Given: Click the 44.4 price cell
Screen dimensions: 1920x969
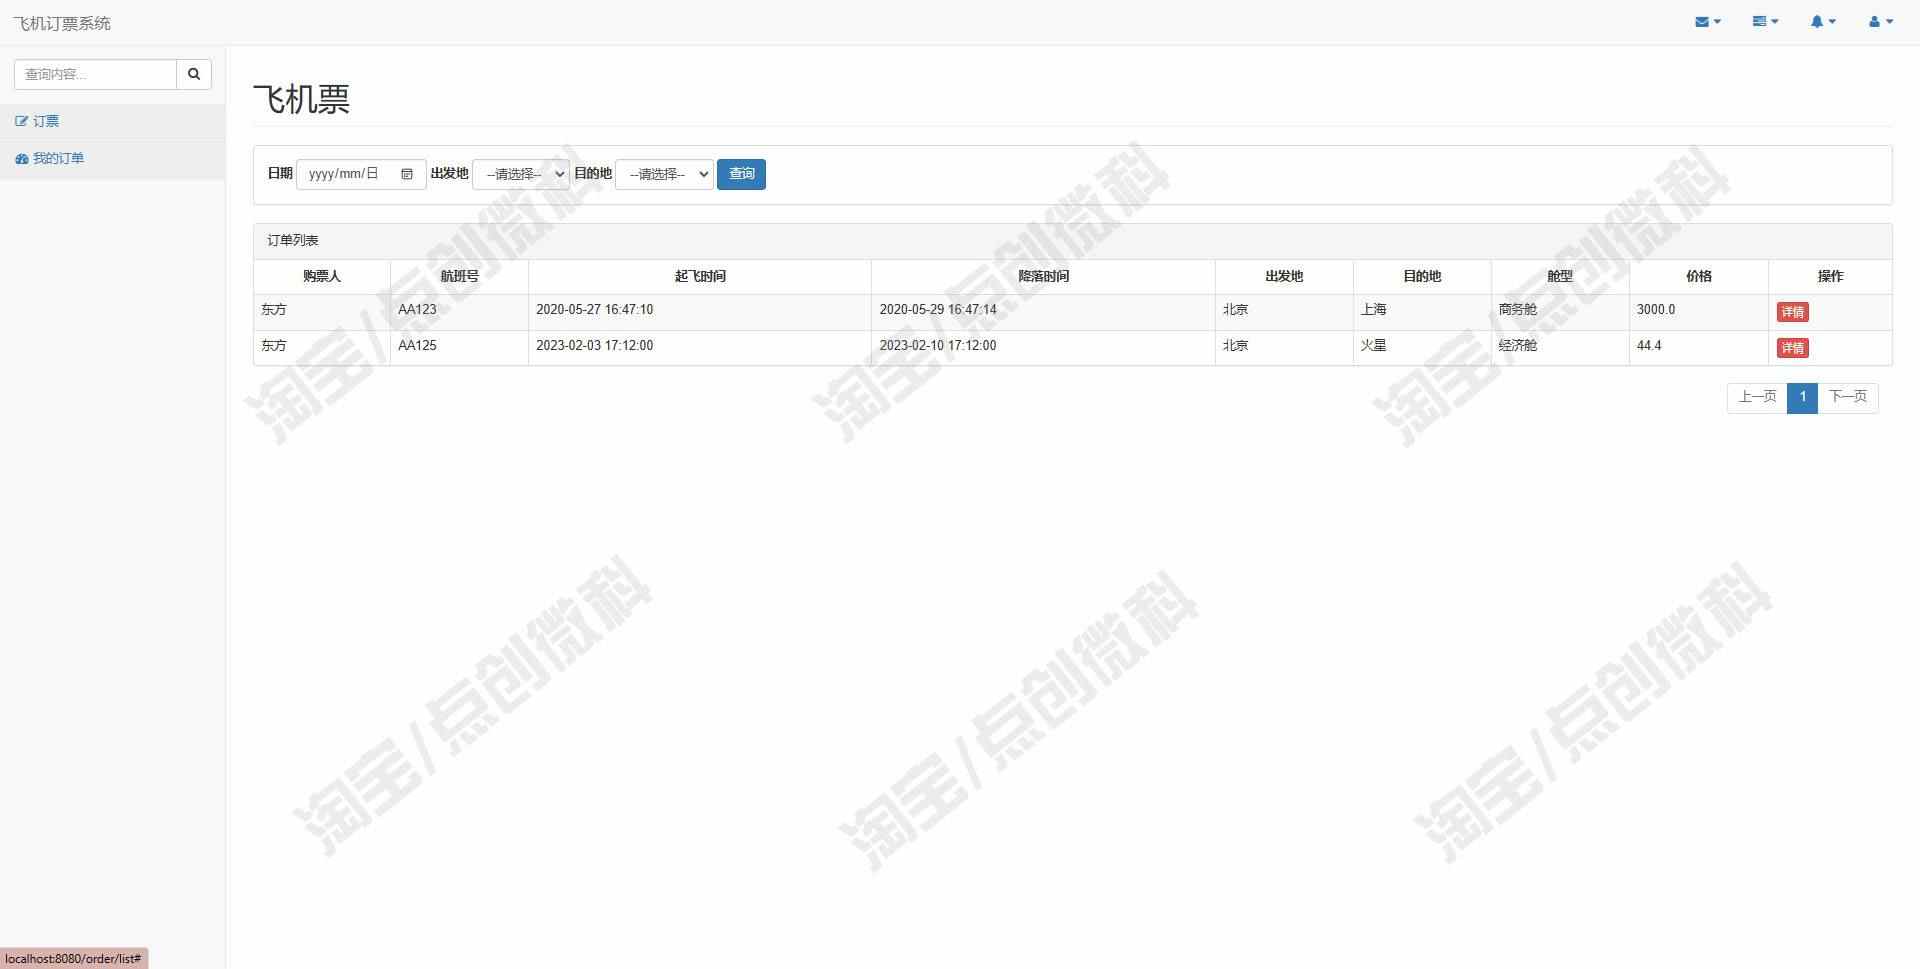Looking at the screenshot, I should [x=1699, y=348].
